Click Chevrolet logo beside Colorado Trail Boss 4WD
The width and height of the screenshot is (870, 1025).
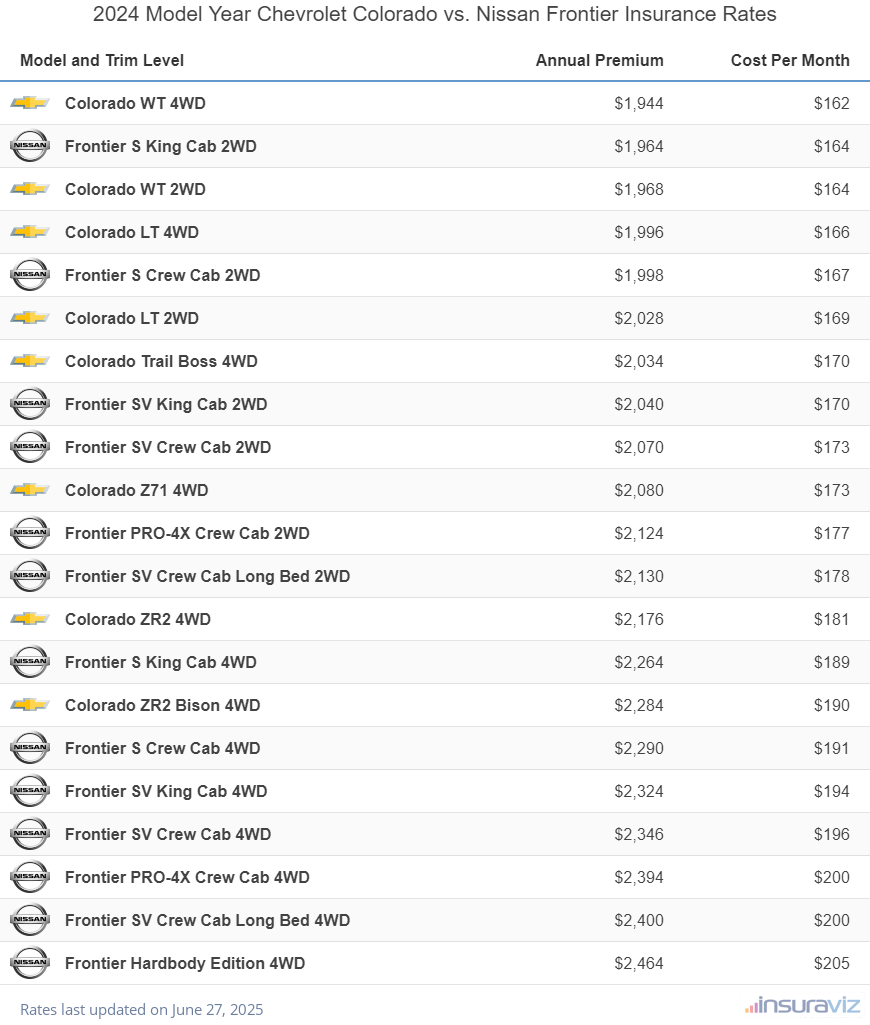coord(30,361)
